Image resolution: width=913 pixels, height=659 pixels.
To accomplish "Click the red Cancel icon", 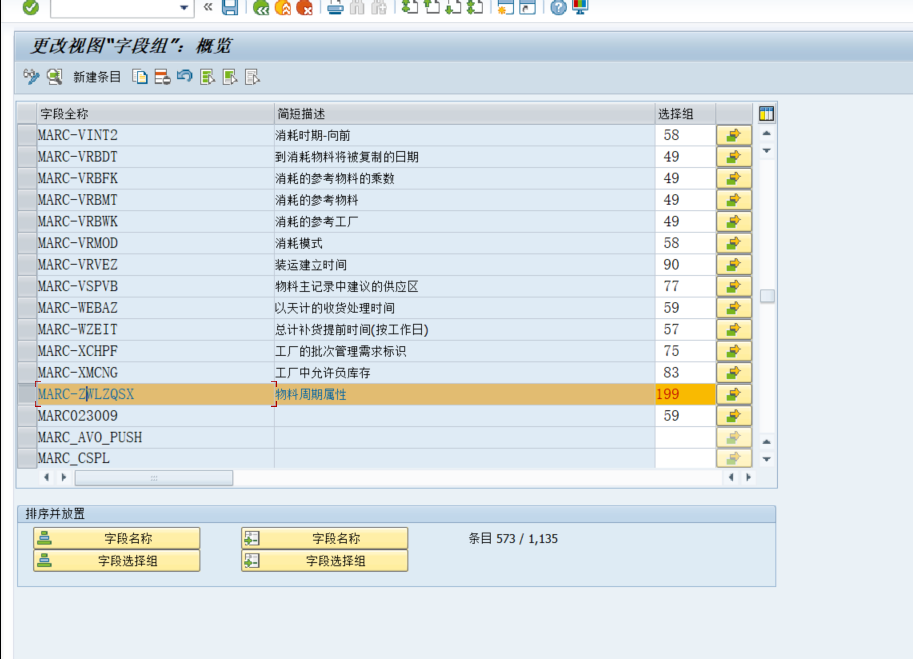I will pos(305,8).
